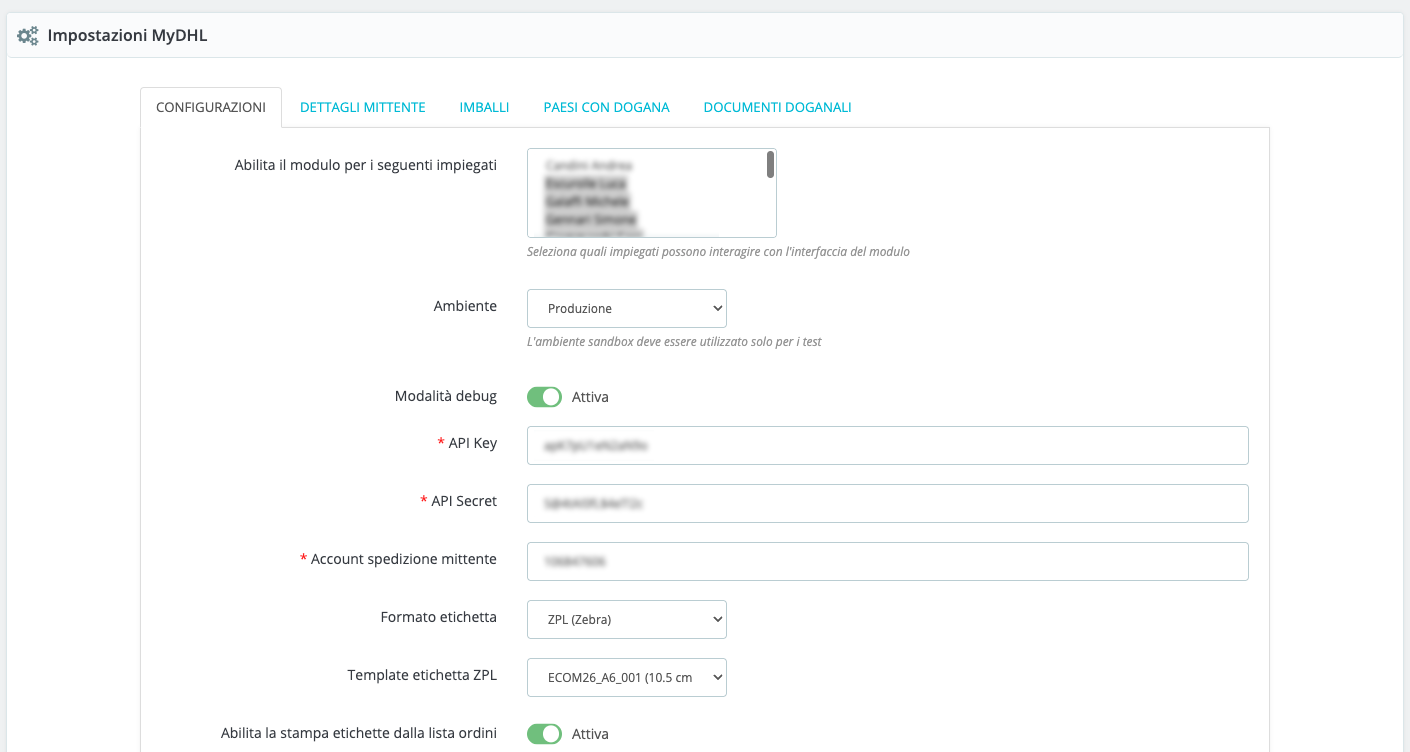
Task: Select the first employee in the list
Action: tap(589, 165)
